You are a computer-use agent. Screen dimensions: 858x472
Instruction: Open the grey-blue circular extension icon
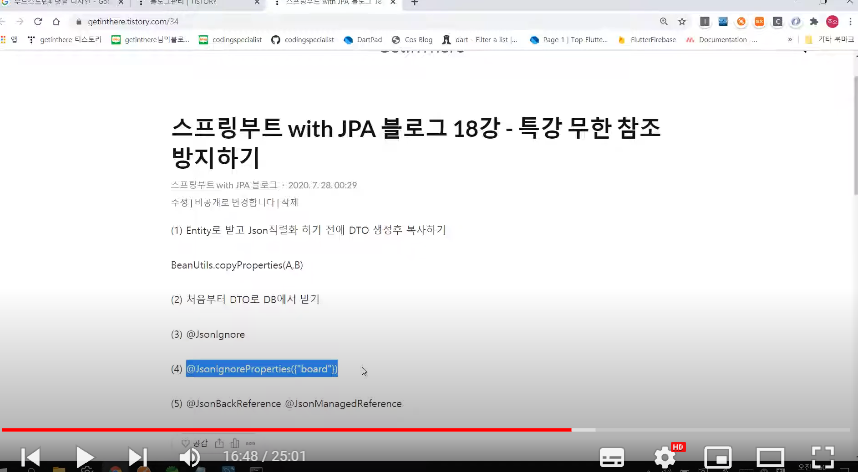pos(796,21)
